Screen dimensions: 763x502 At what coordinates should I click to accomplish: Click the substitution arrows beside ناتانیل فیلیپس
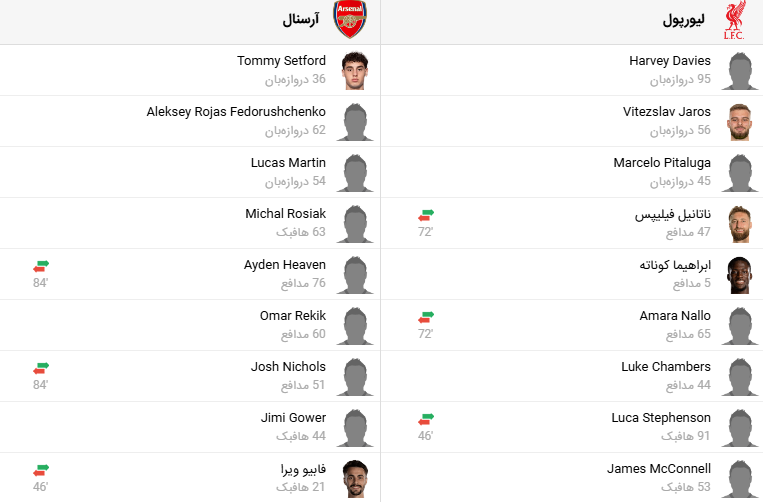pyautogui.click(x=426, y=214)
